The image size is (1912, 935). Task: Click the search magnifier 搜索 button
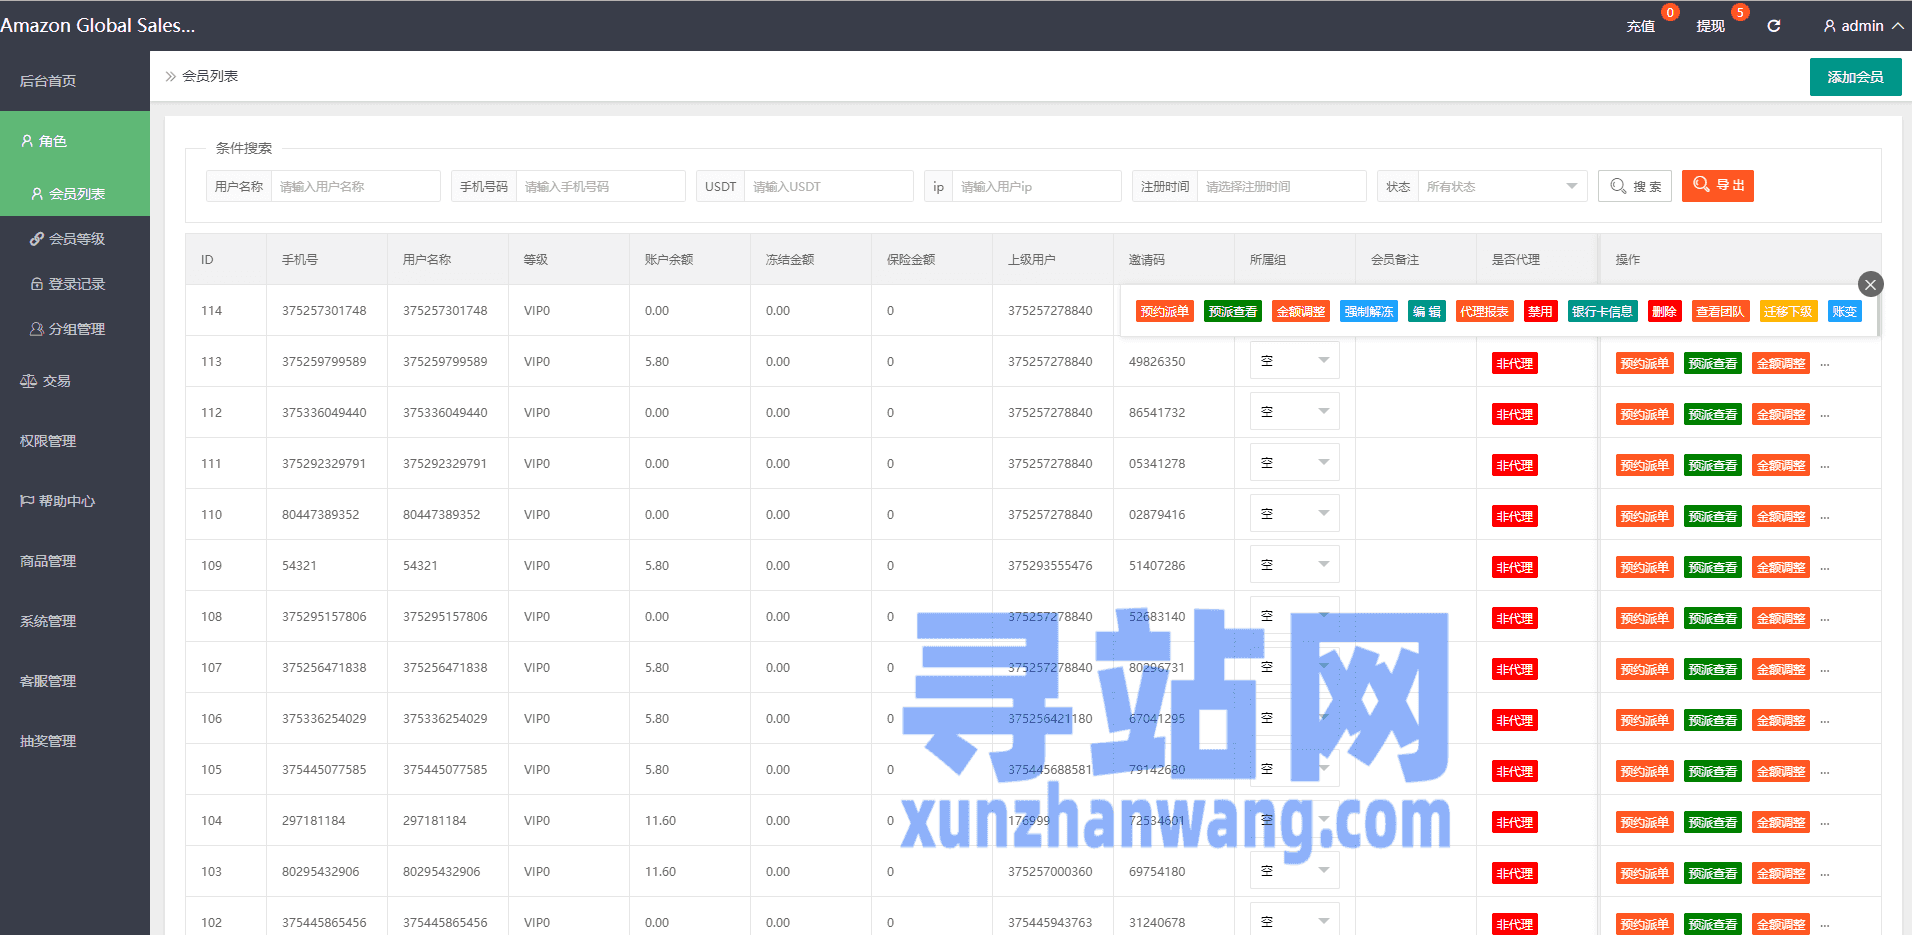coord(1635,186)
